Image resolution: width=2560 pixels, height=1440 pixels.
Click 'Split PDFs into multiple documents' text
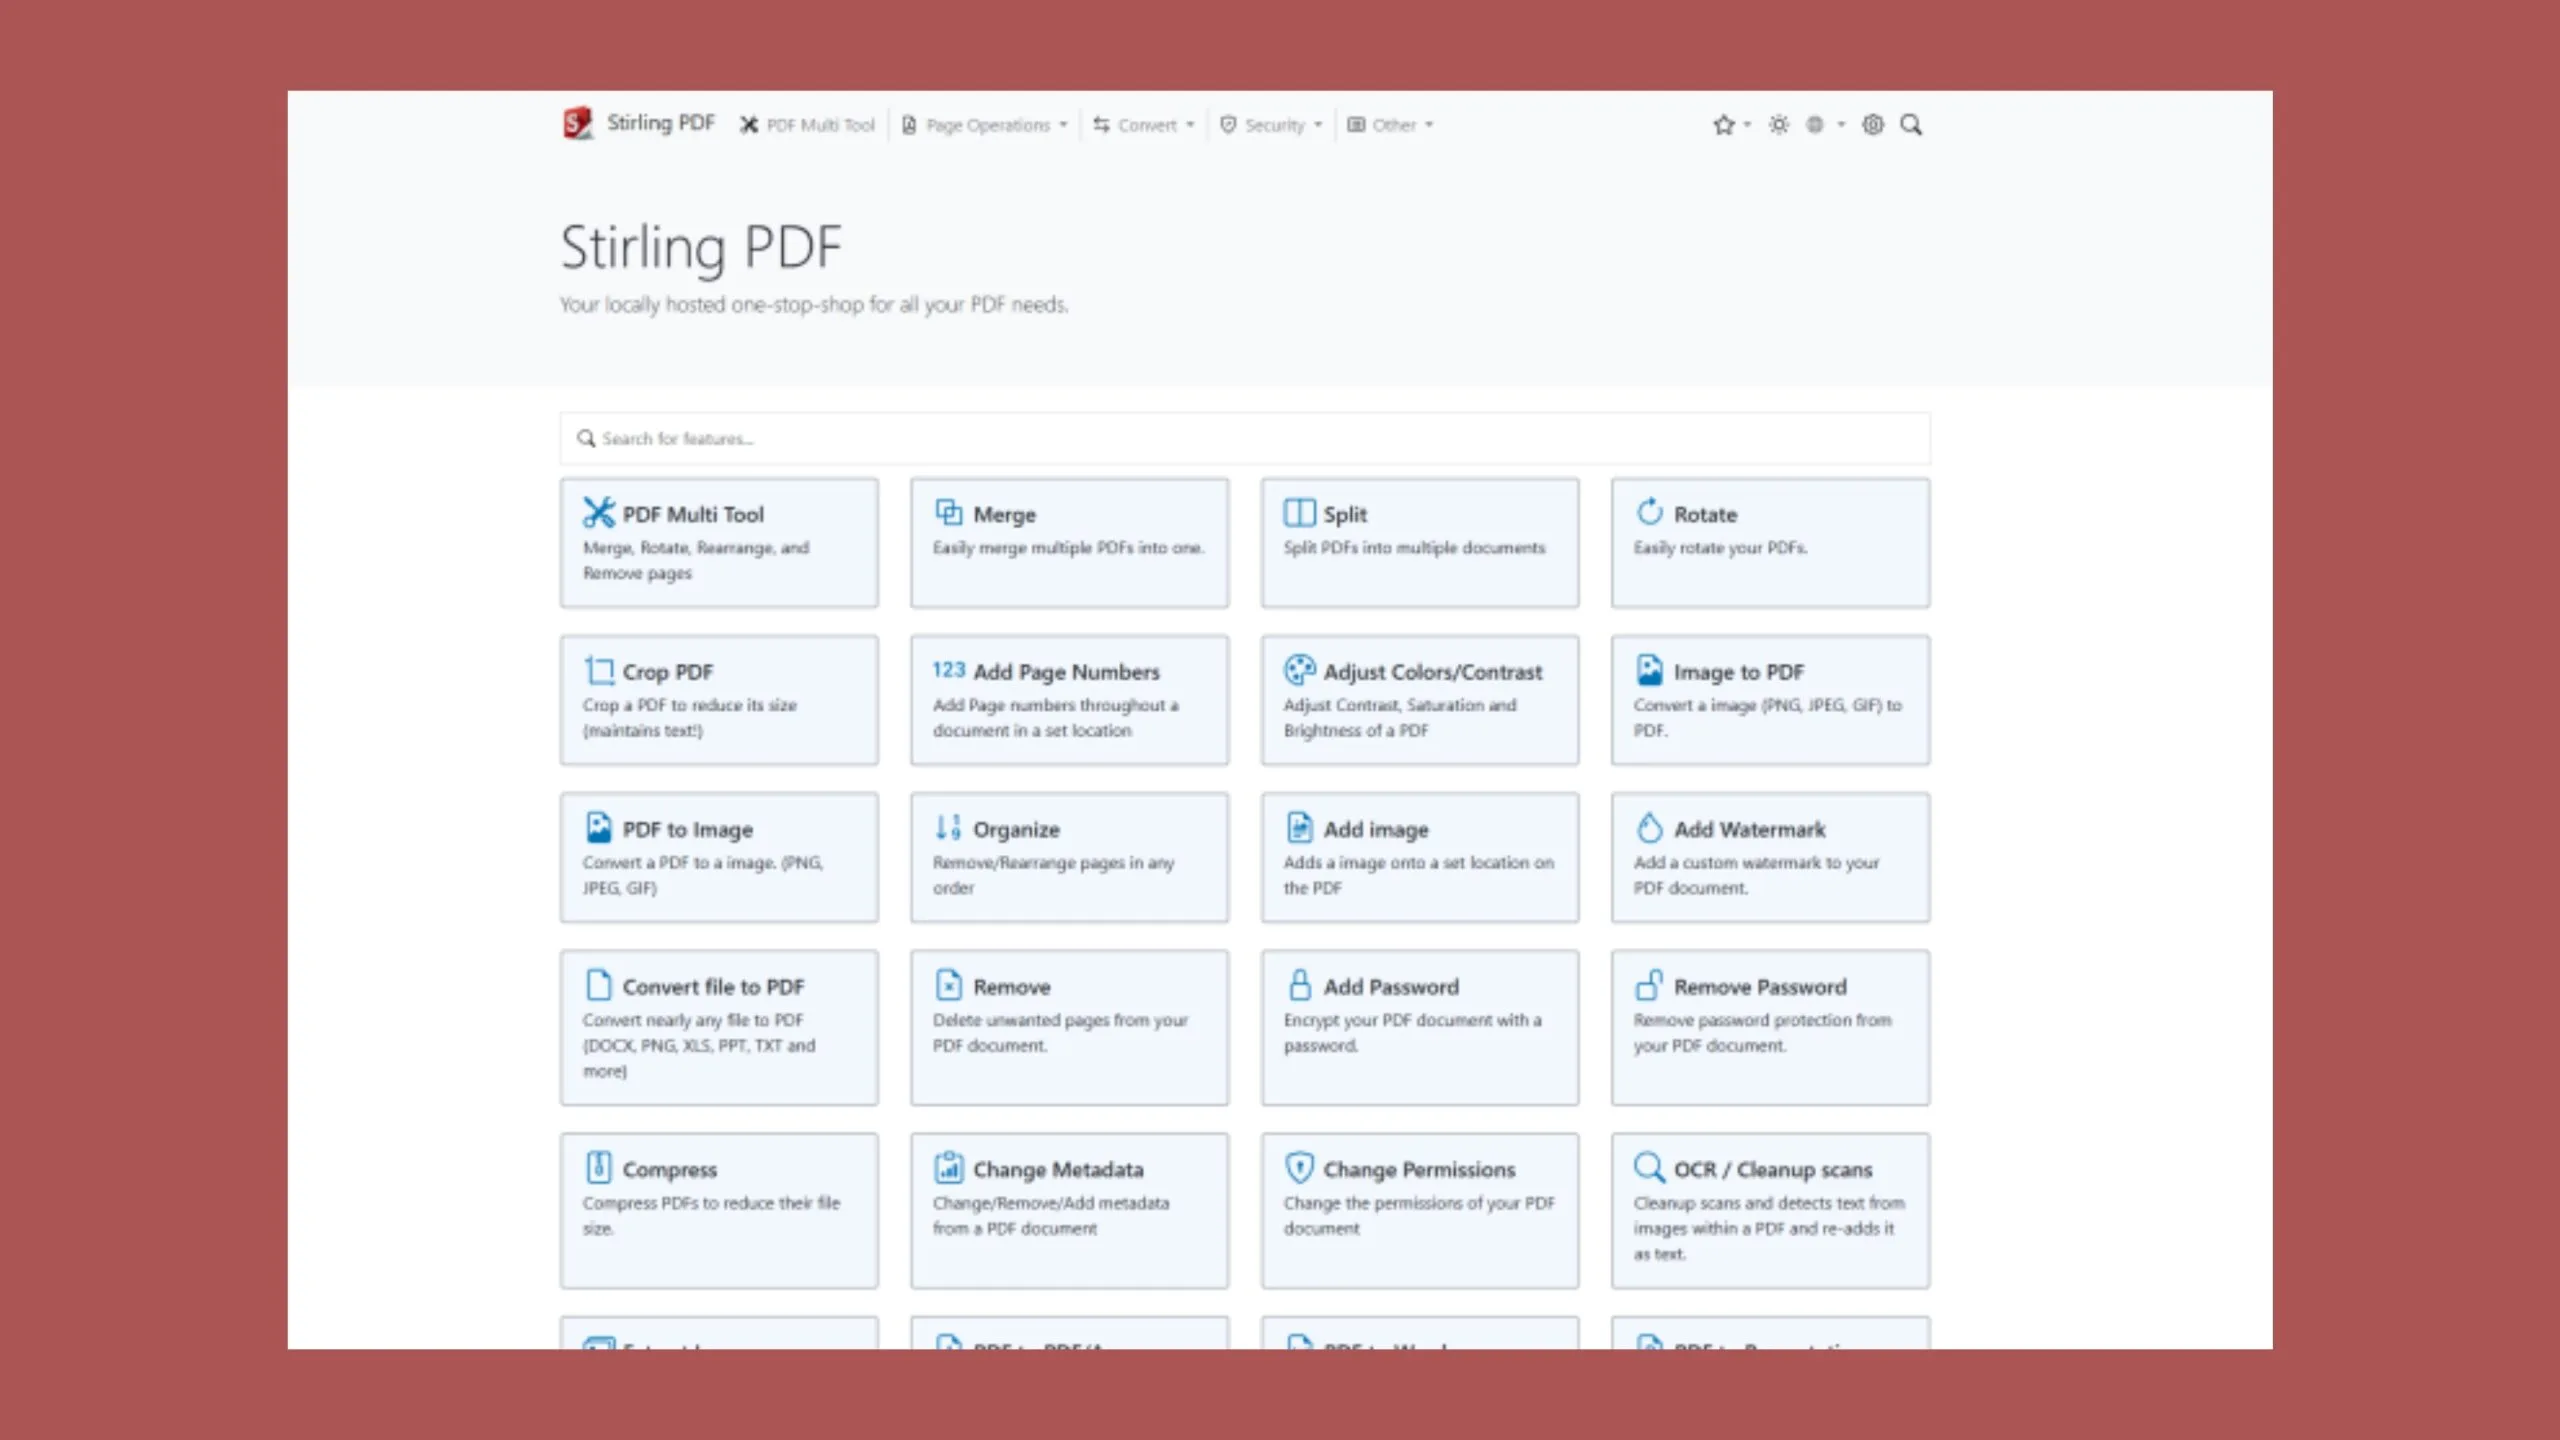click(x=1414, y=548)
